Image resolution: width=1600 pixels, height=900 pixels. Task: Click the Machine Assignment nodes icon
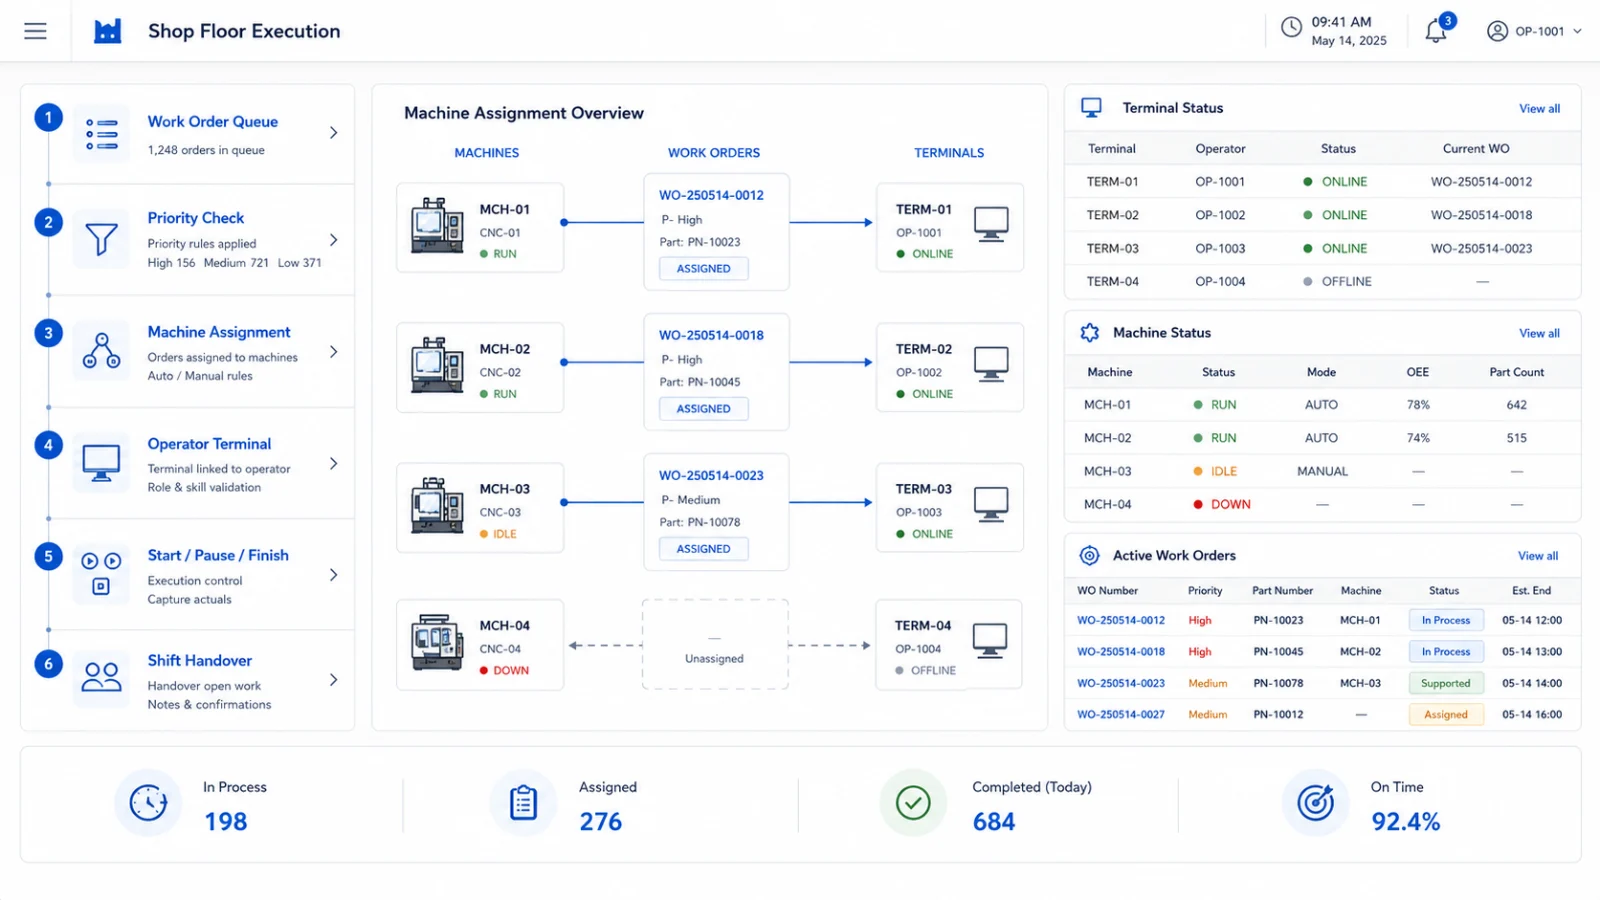pos(101,351)
